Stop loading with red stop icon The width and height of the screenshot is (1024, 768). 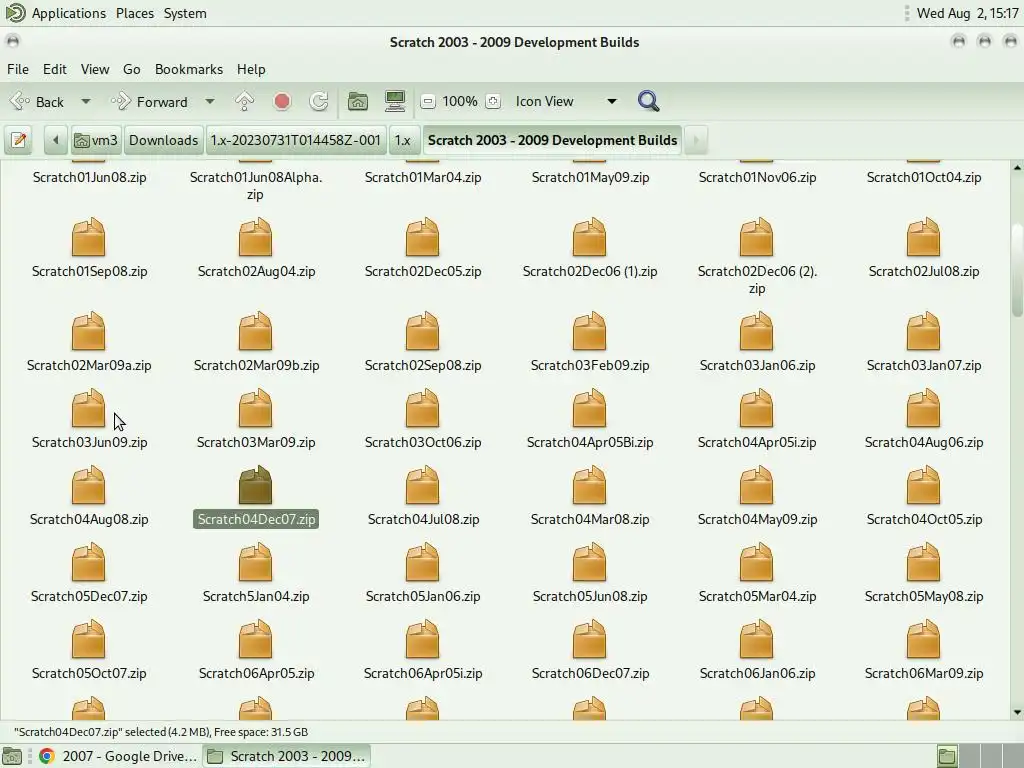coord(282,101)
